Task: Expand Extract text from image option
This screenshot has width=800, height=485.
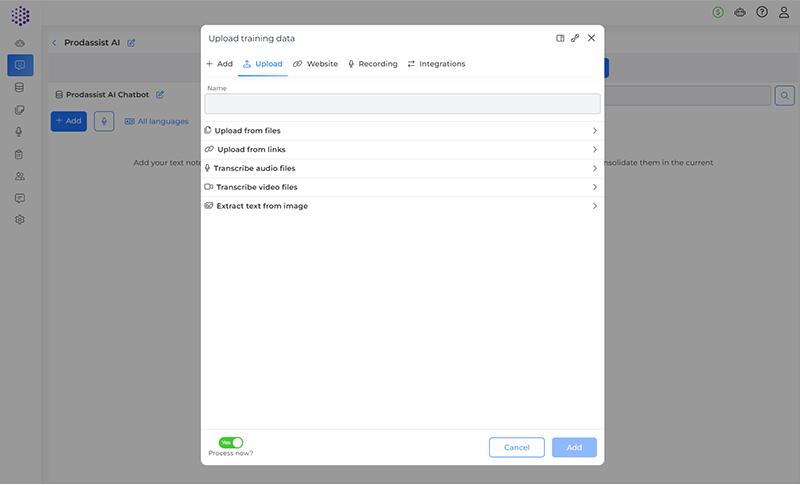Action: click(x=402, y=206)
